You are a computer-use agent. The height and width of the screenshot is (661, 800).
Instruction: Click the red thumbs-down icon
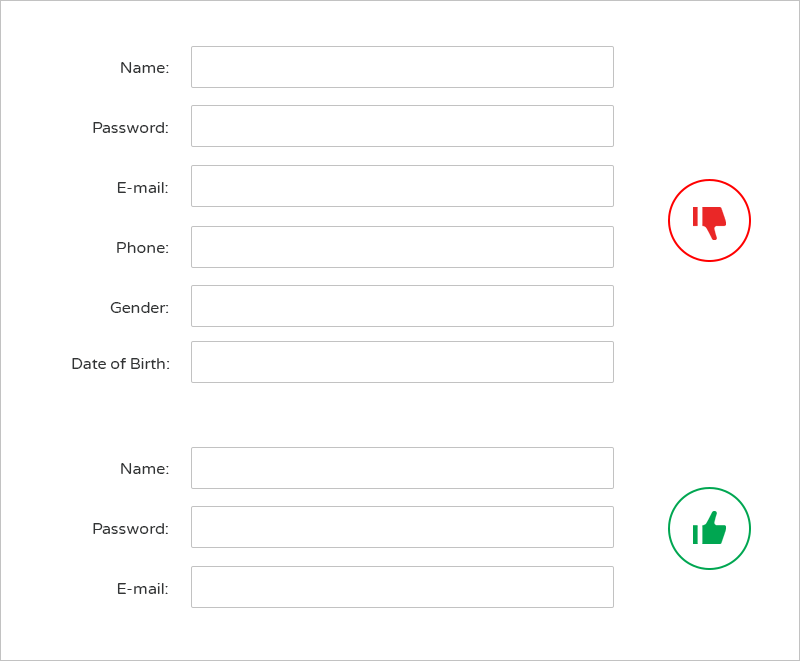[x=709, y=220]
